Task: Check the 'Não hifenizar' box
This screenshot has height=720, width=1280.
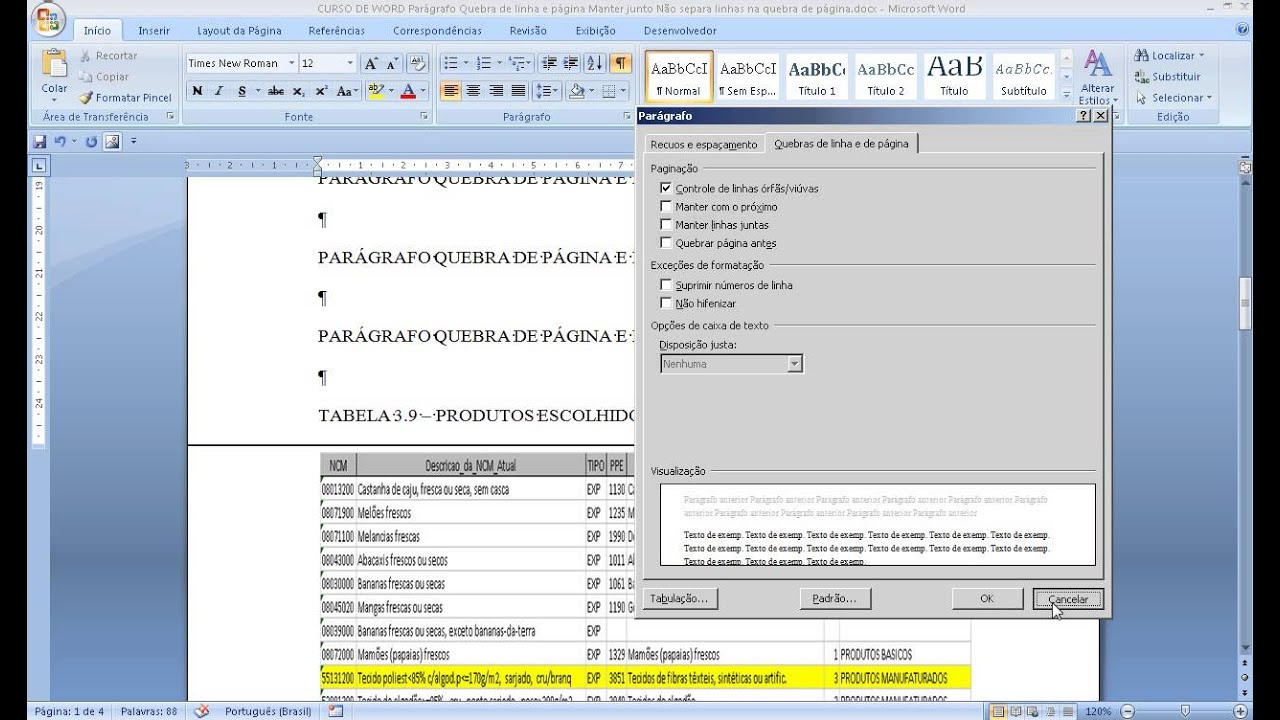Action: (666, 303)
